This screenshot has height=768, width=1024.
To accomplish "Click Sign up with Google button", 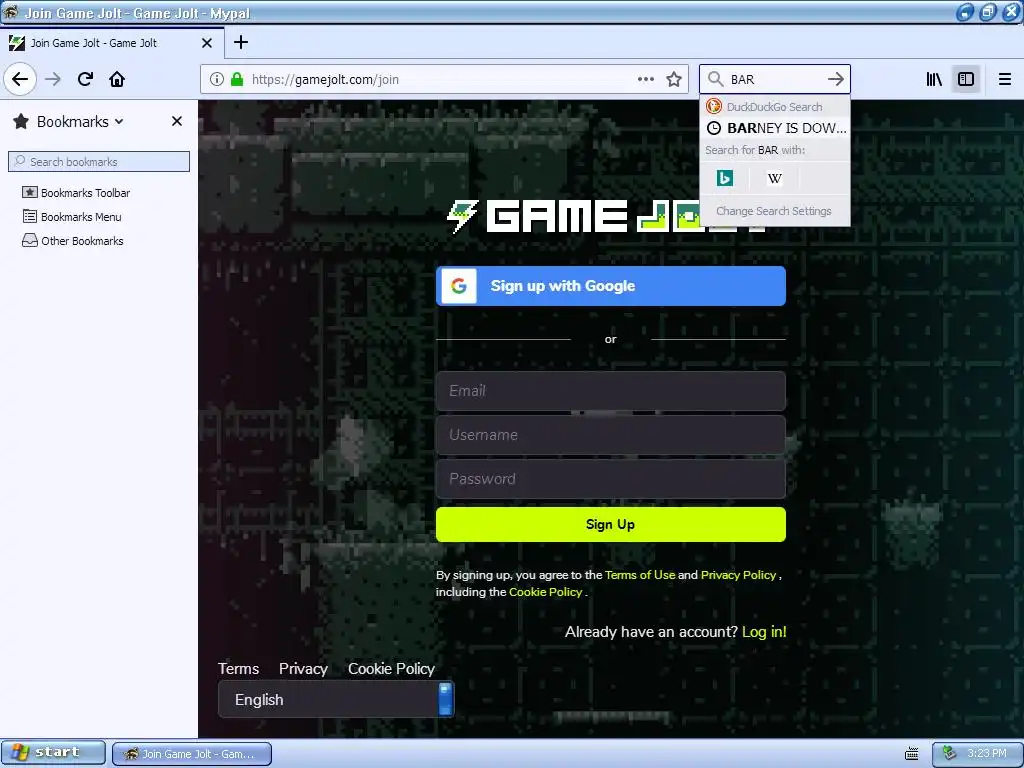I will 611,286.
